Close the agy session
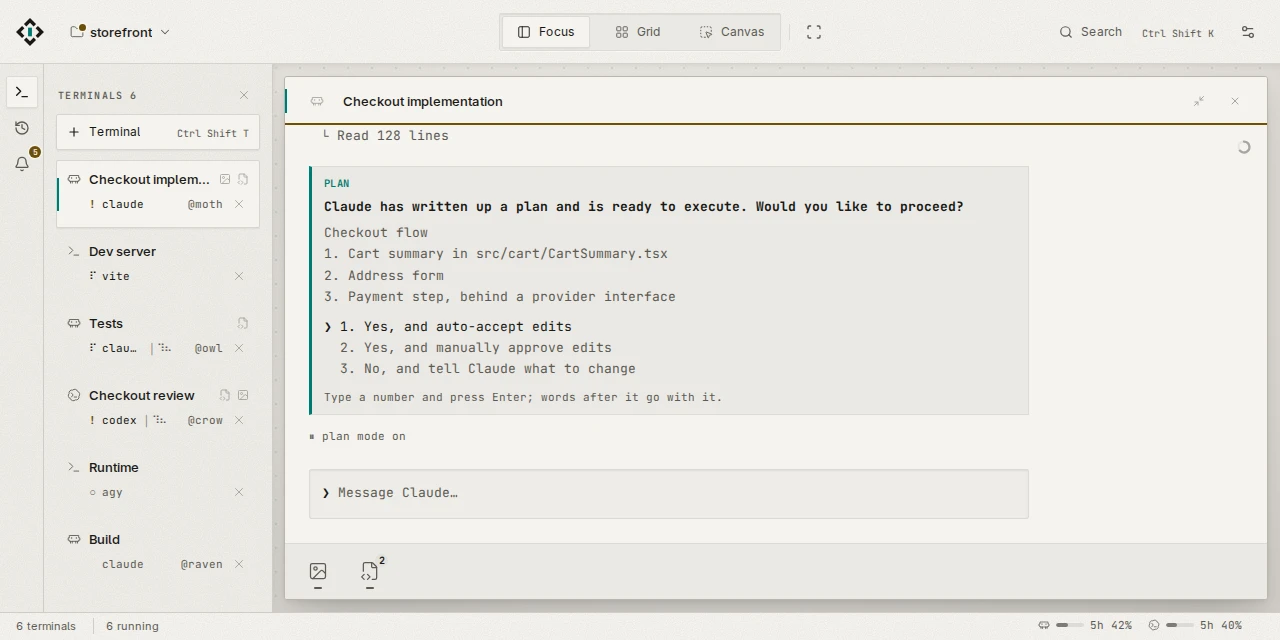This screenshot has height=640, width=1280. tap(239, 492)
